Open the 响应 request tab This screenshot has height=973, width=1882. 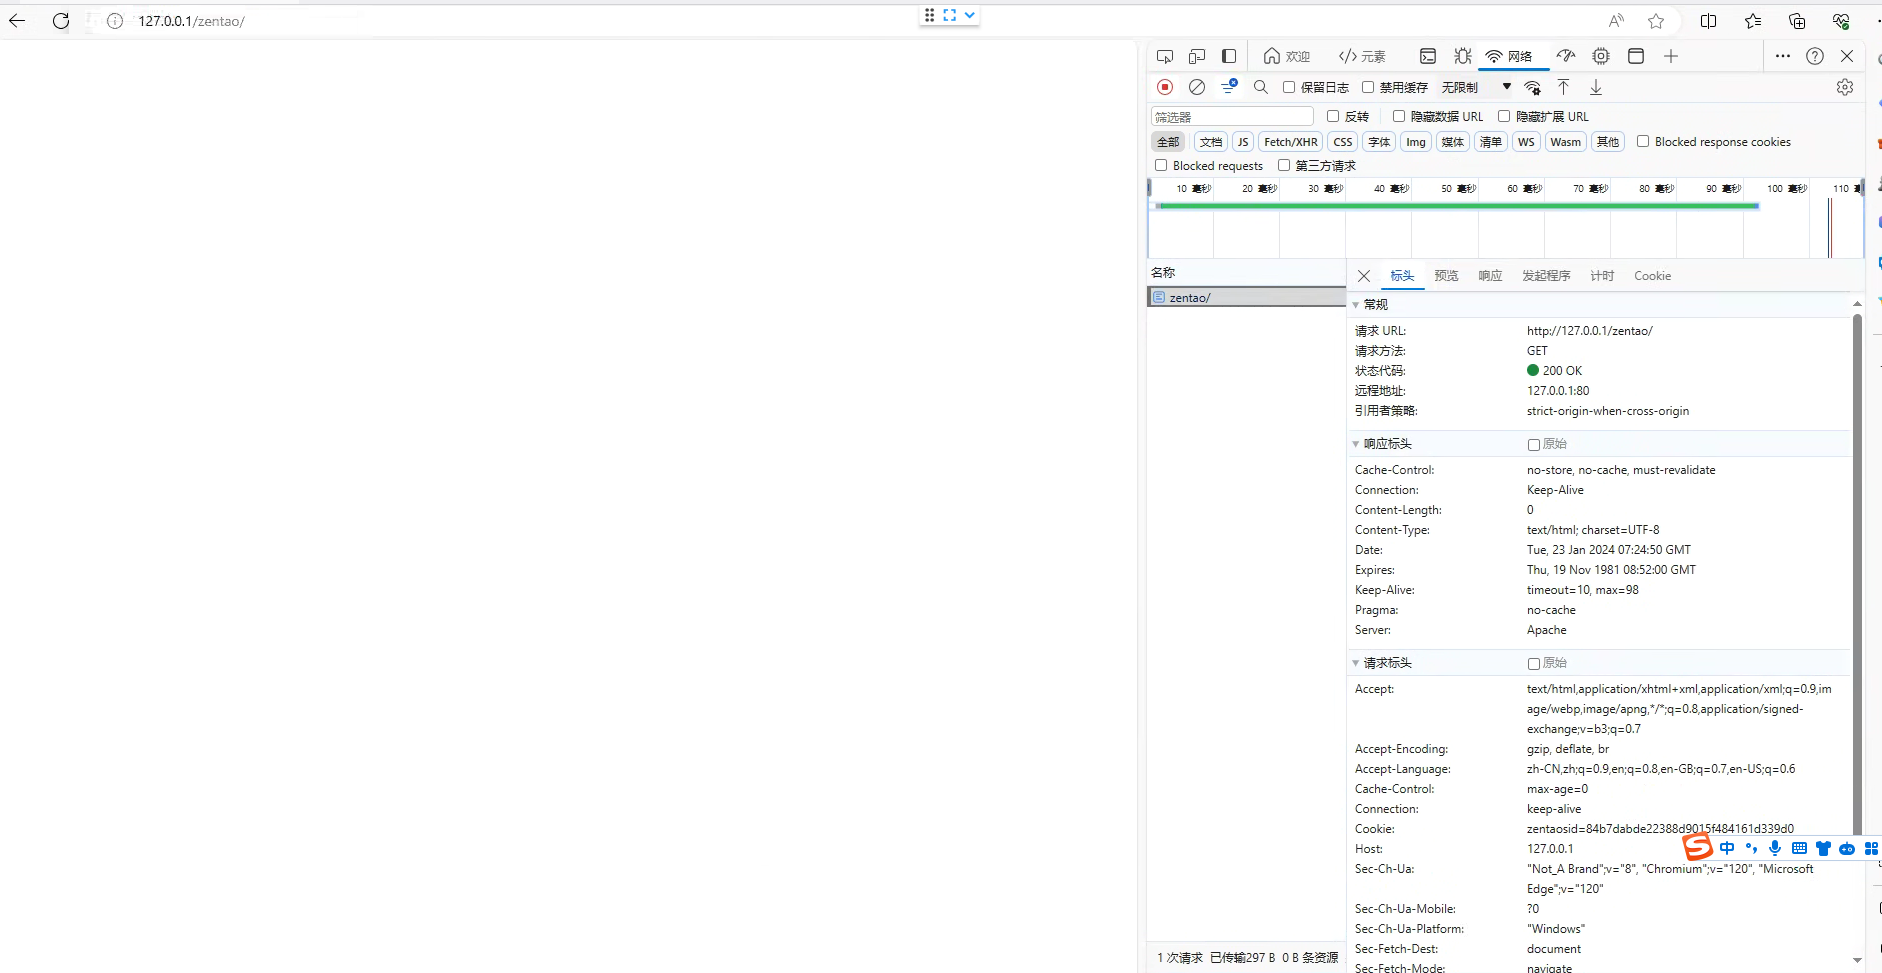tap(1490, 276)
